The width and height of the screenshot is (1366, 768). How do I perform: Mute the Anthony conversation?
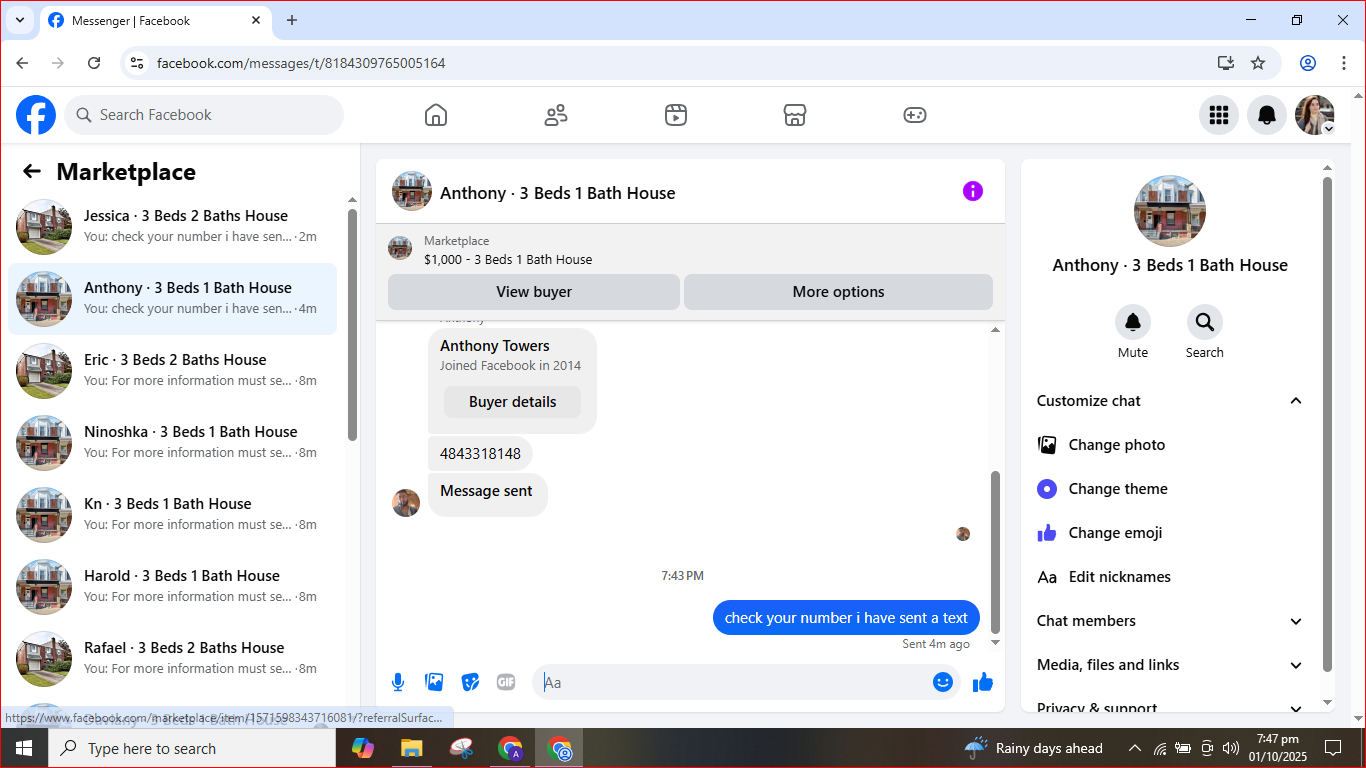pyautogui.click(x=1133, y=322)
